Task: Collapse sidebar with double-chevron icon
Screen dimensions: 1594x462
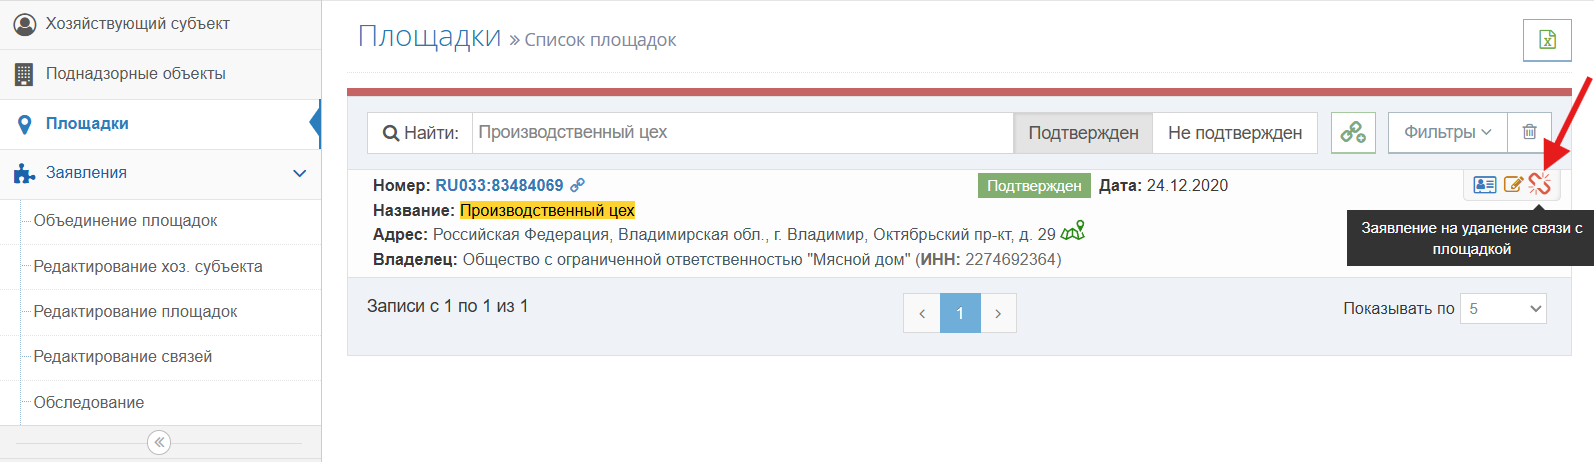Action: [x=159, y=442]
